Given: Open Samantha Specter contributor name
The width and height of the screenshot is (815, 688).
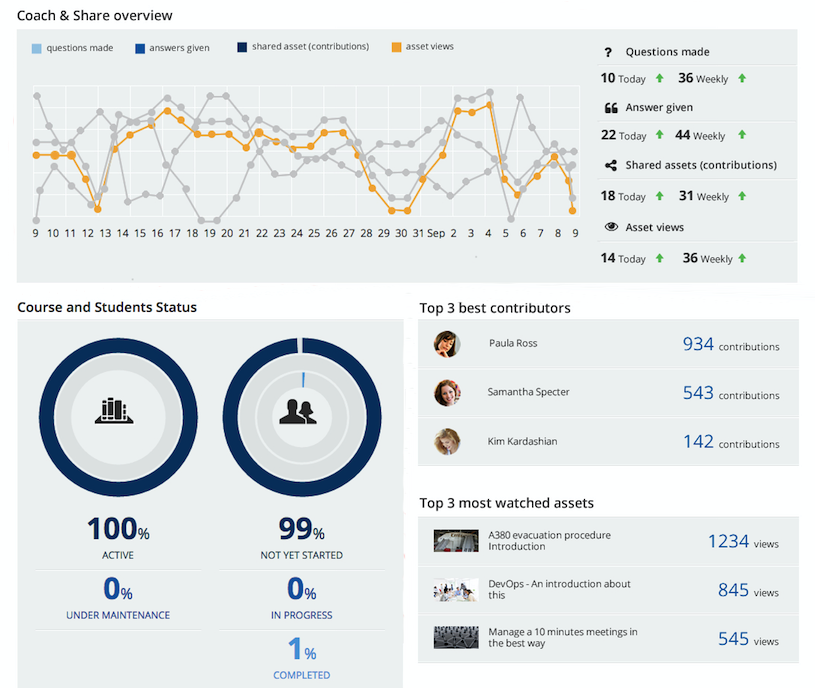Looking at the screenshot, I should pyautogui.click(x=528, y=392).
